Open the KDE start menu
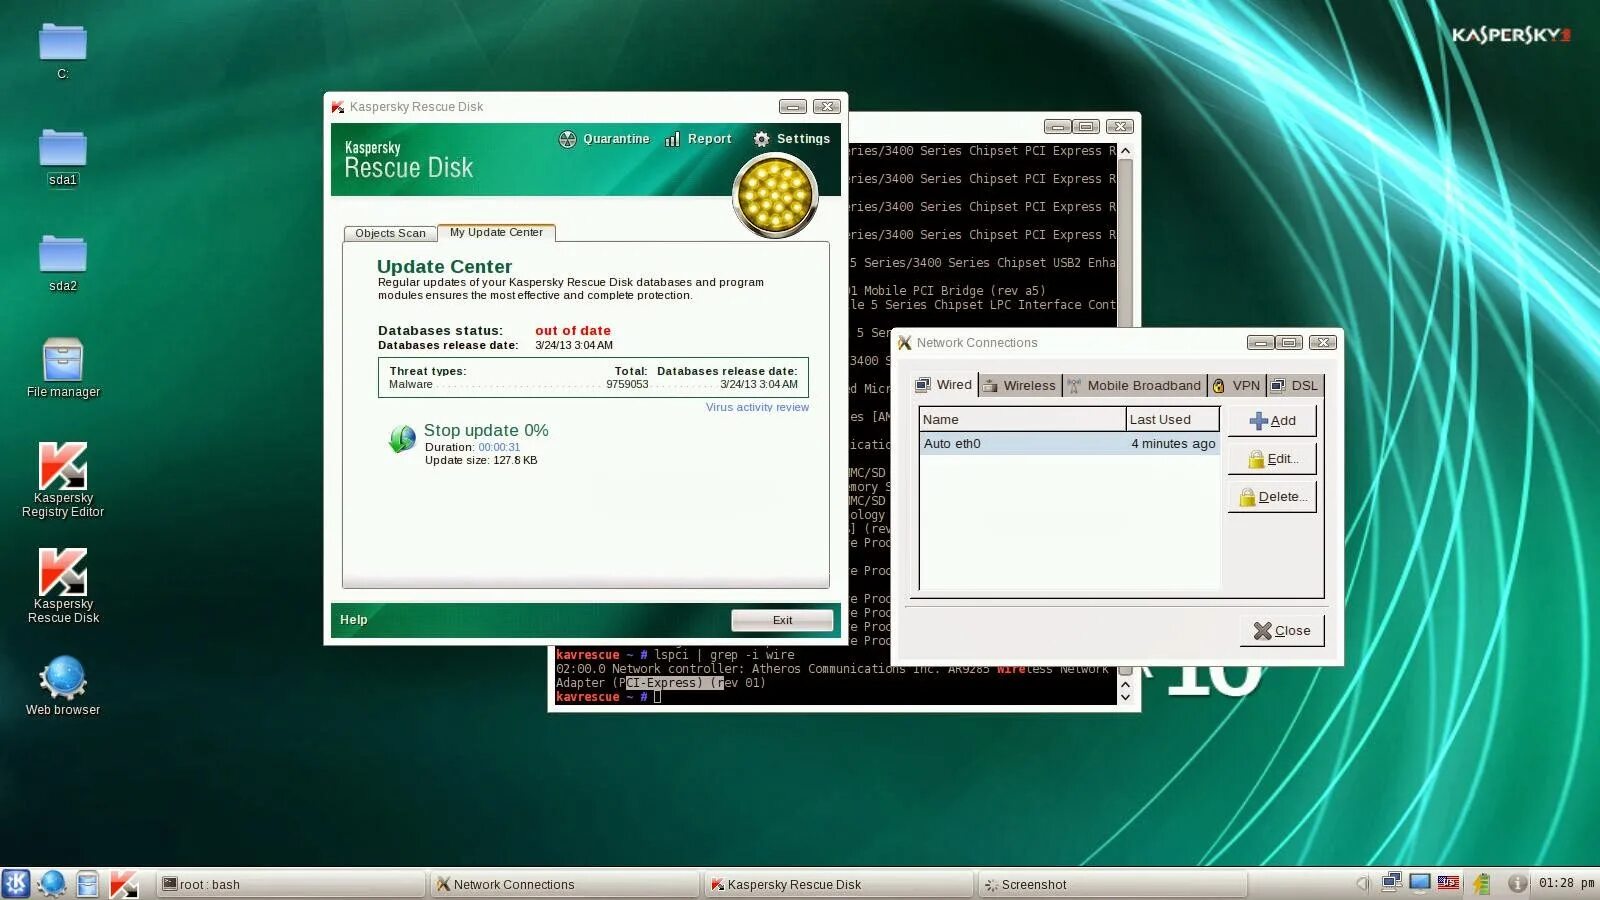This screenshot has height=900, width=1600. (x=16, y=884)
